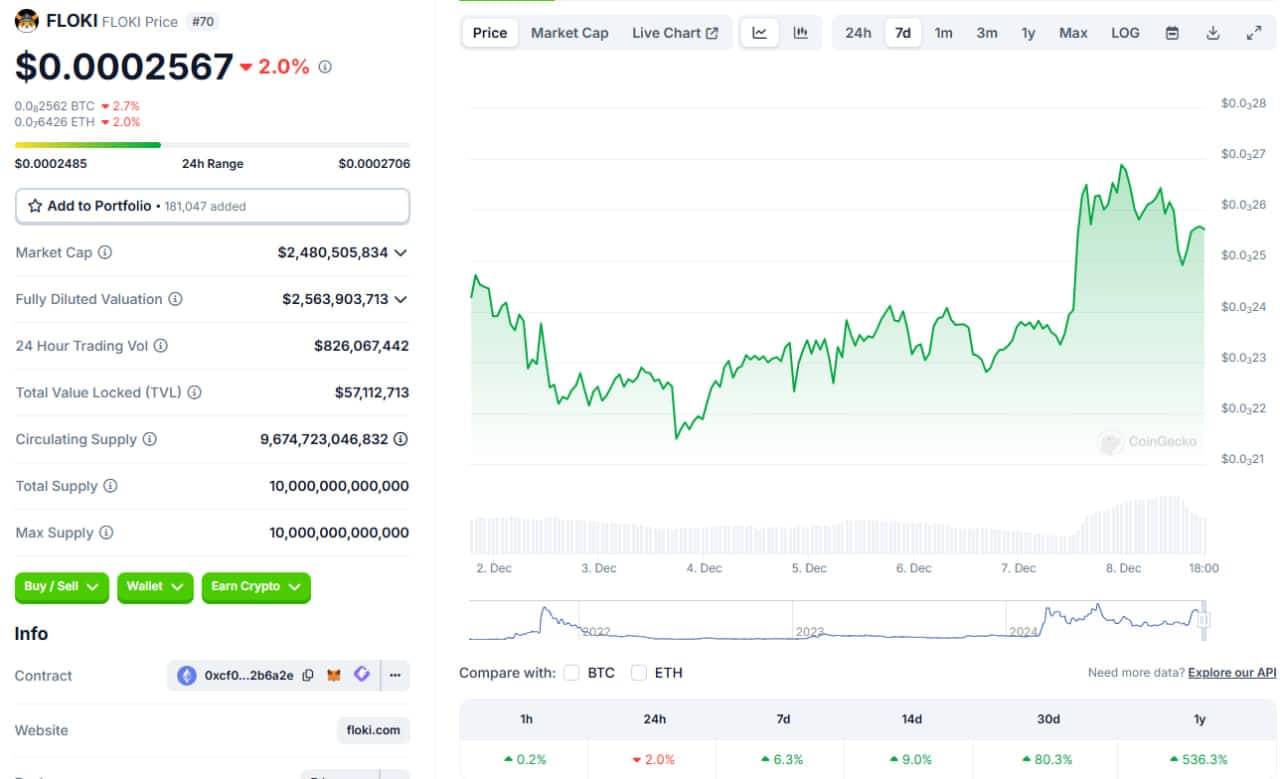Switch to the Market Cap chart tab
The image size is (1280, 779).
pyautogui.click(x=570, y=33)
